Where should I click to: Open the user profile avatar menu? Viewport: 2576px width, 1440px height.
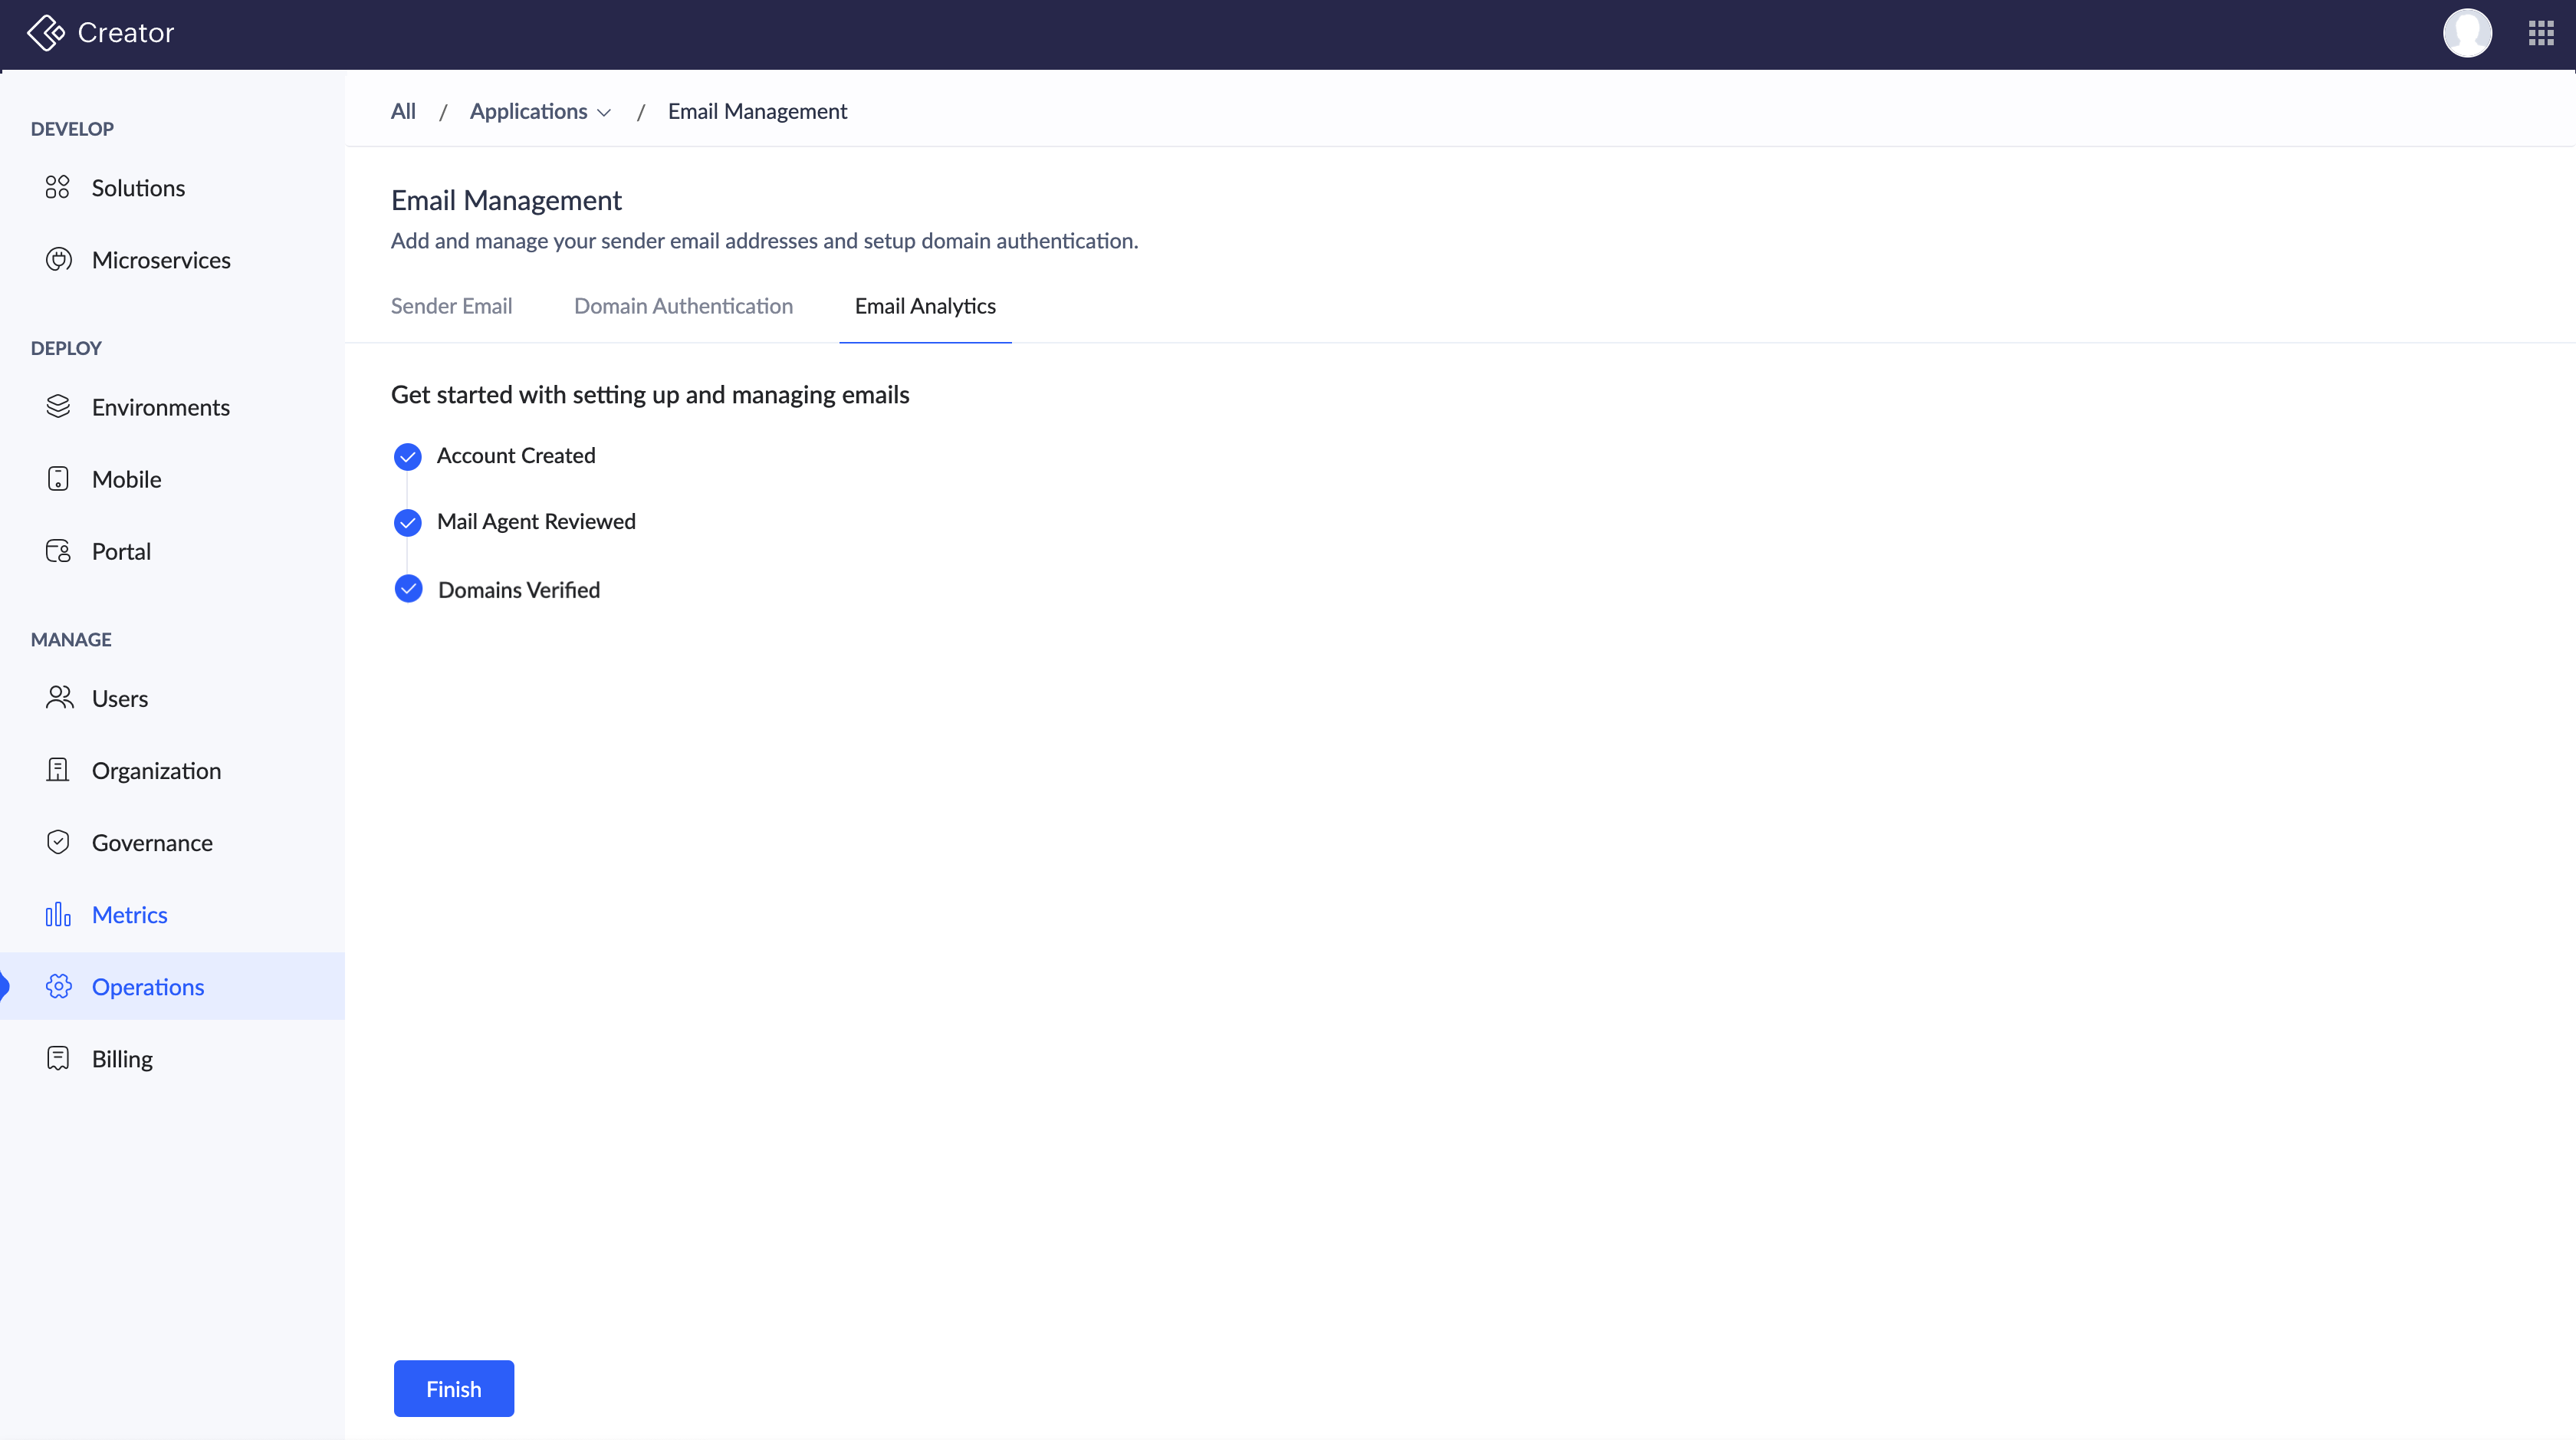pos(2466,33)
